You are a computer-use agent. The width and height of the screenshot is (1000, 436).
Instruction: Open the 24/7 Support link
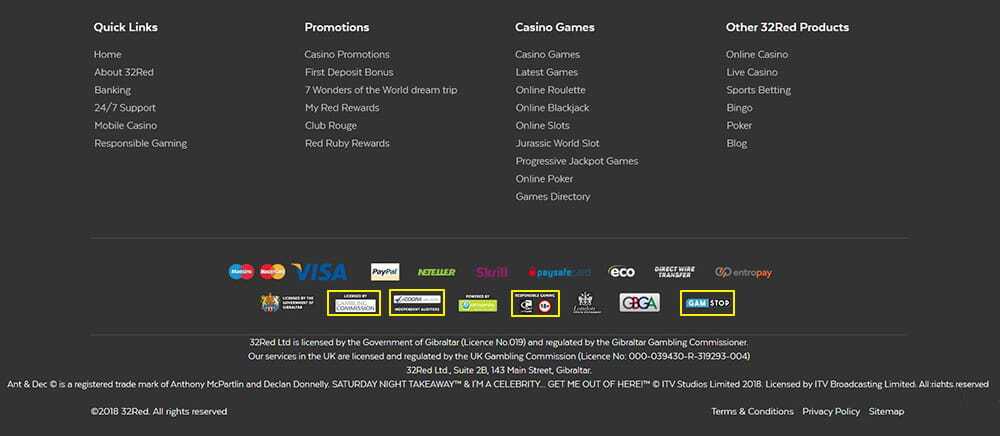click(125, 108)
